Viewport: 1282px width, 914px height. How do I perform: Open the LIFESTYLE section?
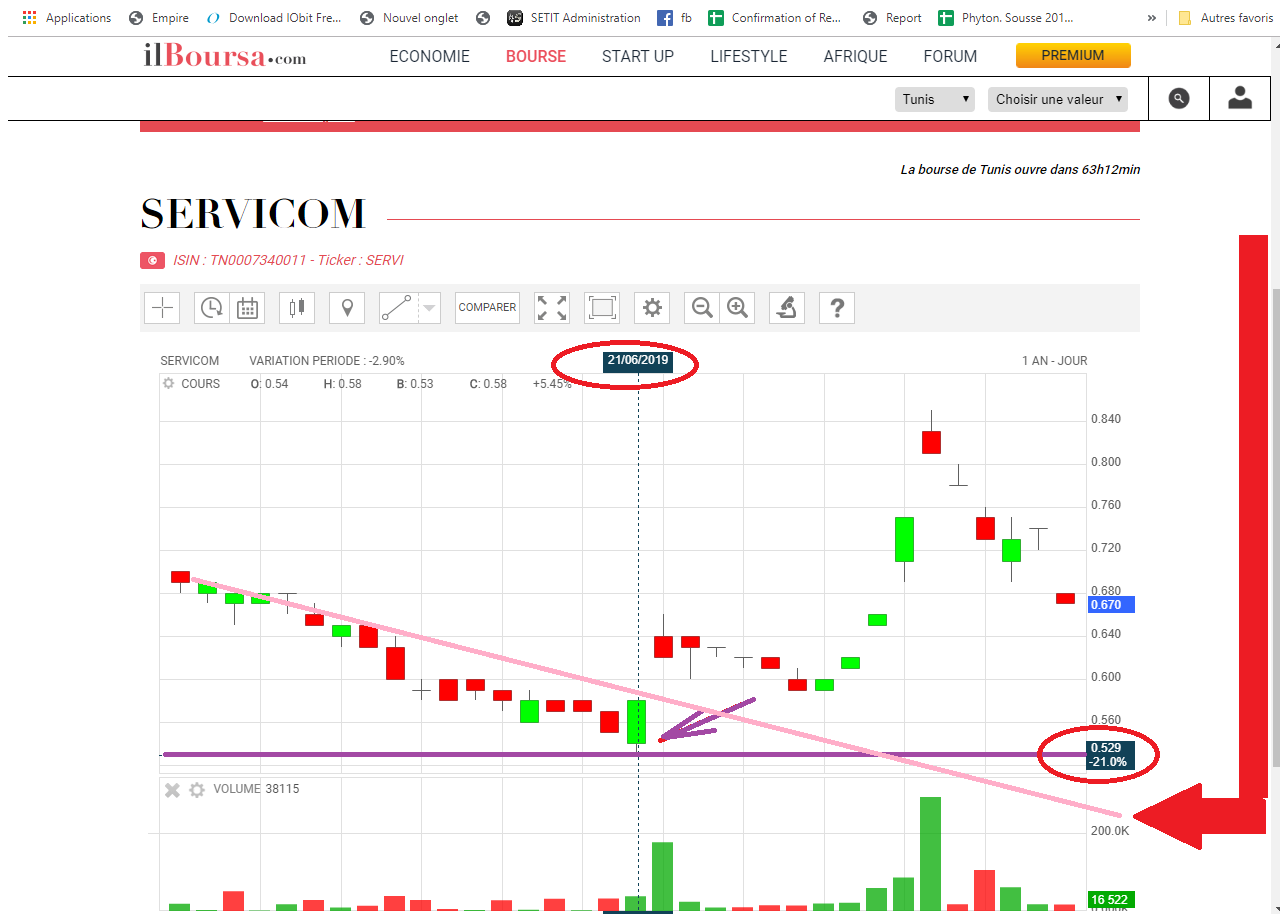[749, 56]
